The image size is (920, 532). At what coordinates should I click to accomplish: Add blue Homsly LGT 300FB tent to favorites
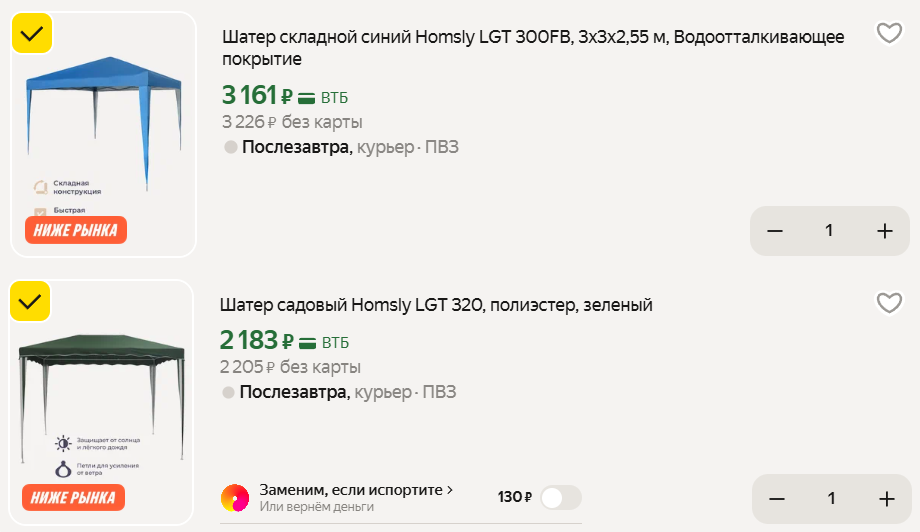coord(889,33)
